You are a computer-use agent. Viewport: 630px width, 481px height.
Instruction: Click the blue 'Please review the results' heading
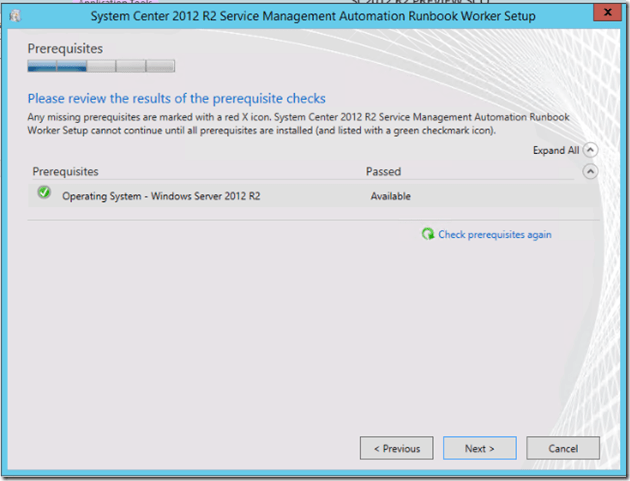[x=176, y=99]
